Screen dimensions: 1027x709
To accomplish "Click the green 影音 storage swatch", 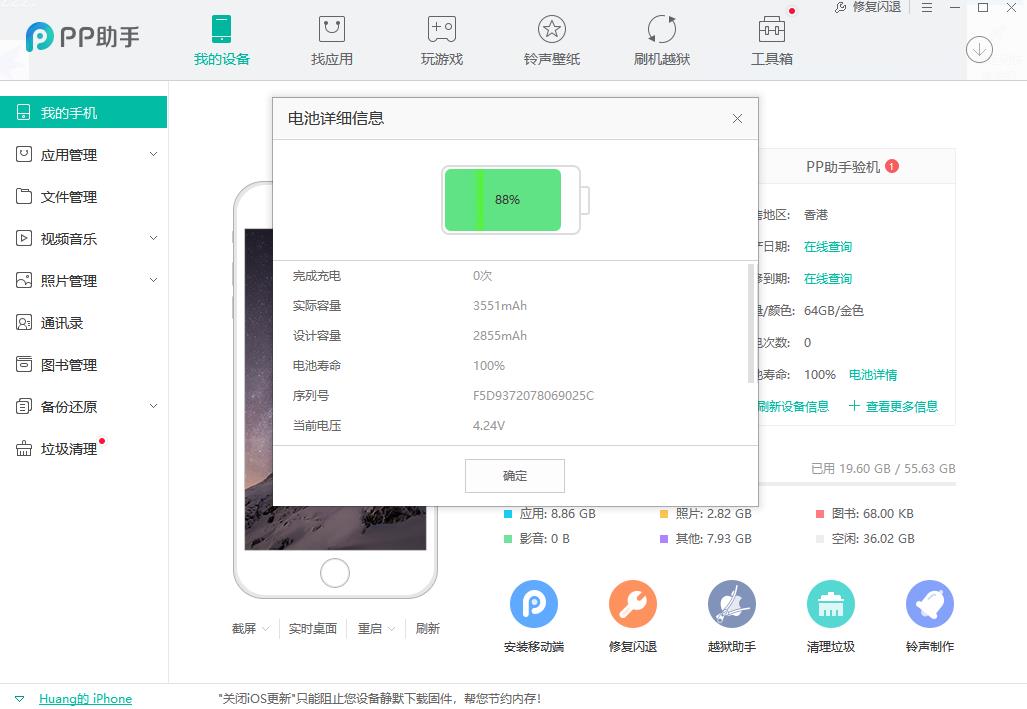I will (508, 539).
